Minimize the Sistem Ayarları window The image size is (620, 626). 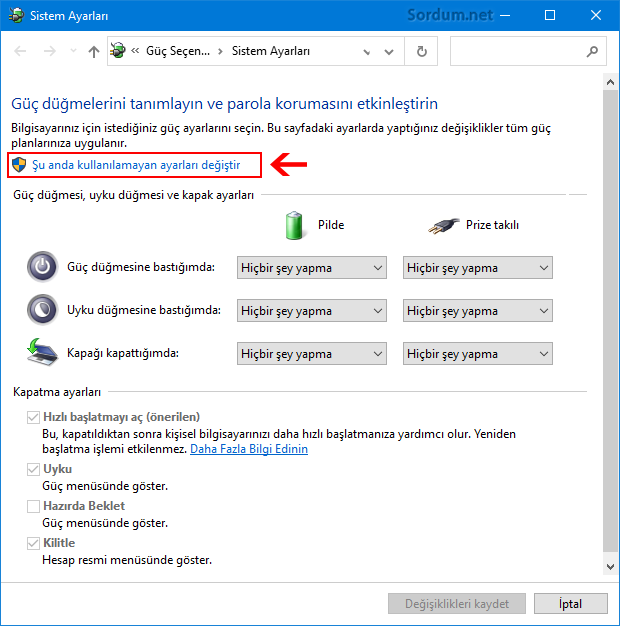505,16
